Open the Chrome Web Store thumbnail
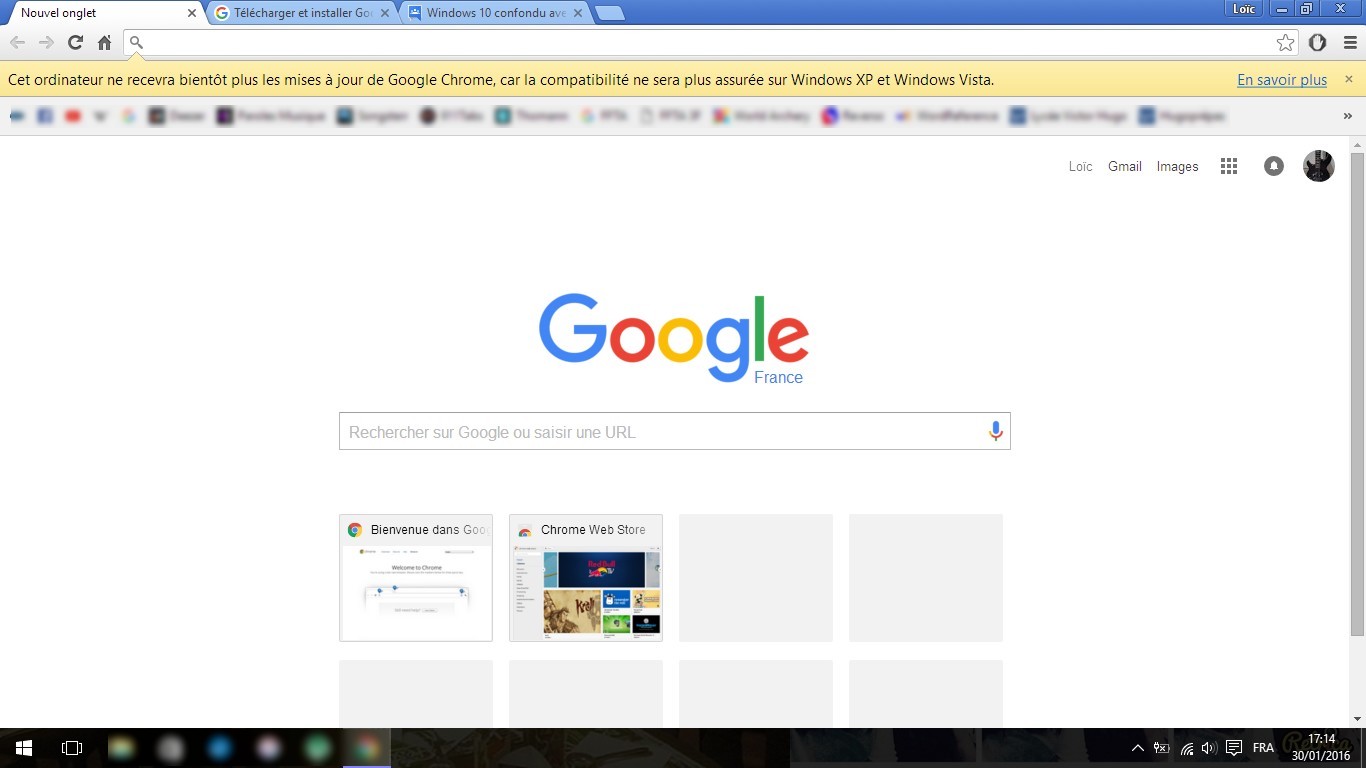This screenshot has width=1366, height=768. pyautogui.click(x=586, y=578)
